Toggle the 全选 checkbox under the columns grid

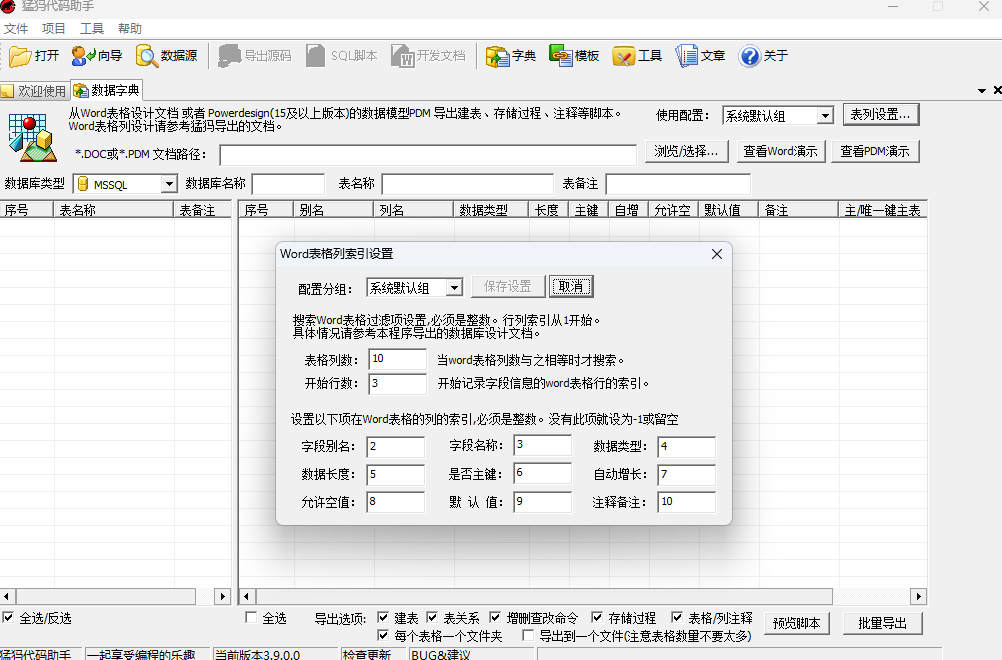coord(251,617)
